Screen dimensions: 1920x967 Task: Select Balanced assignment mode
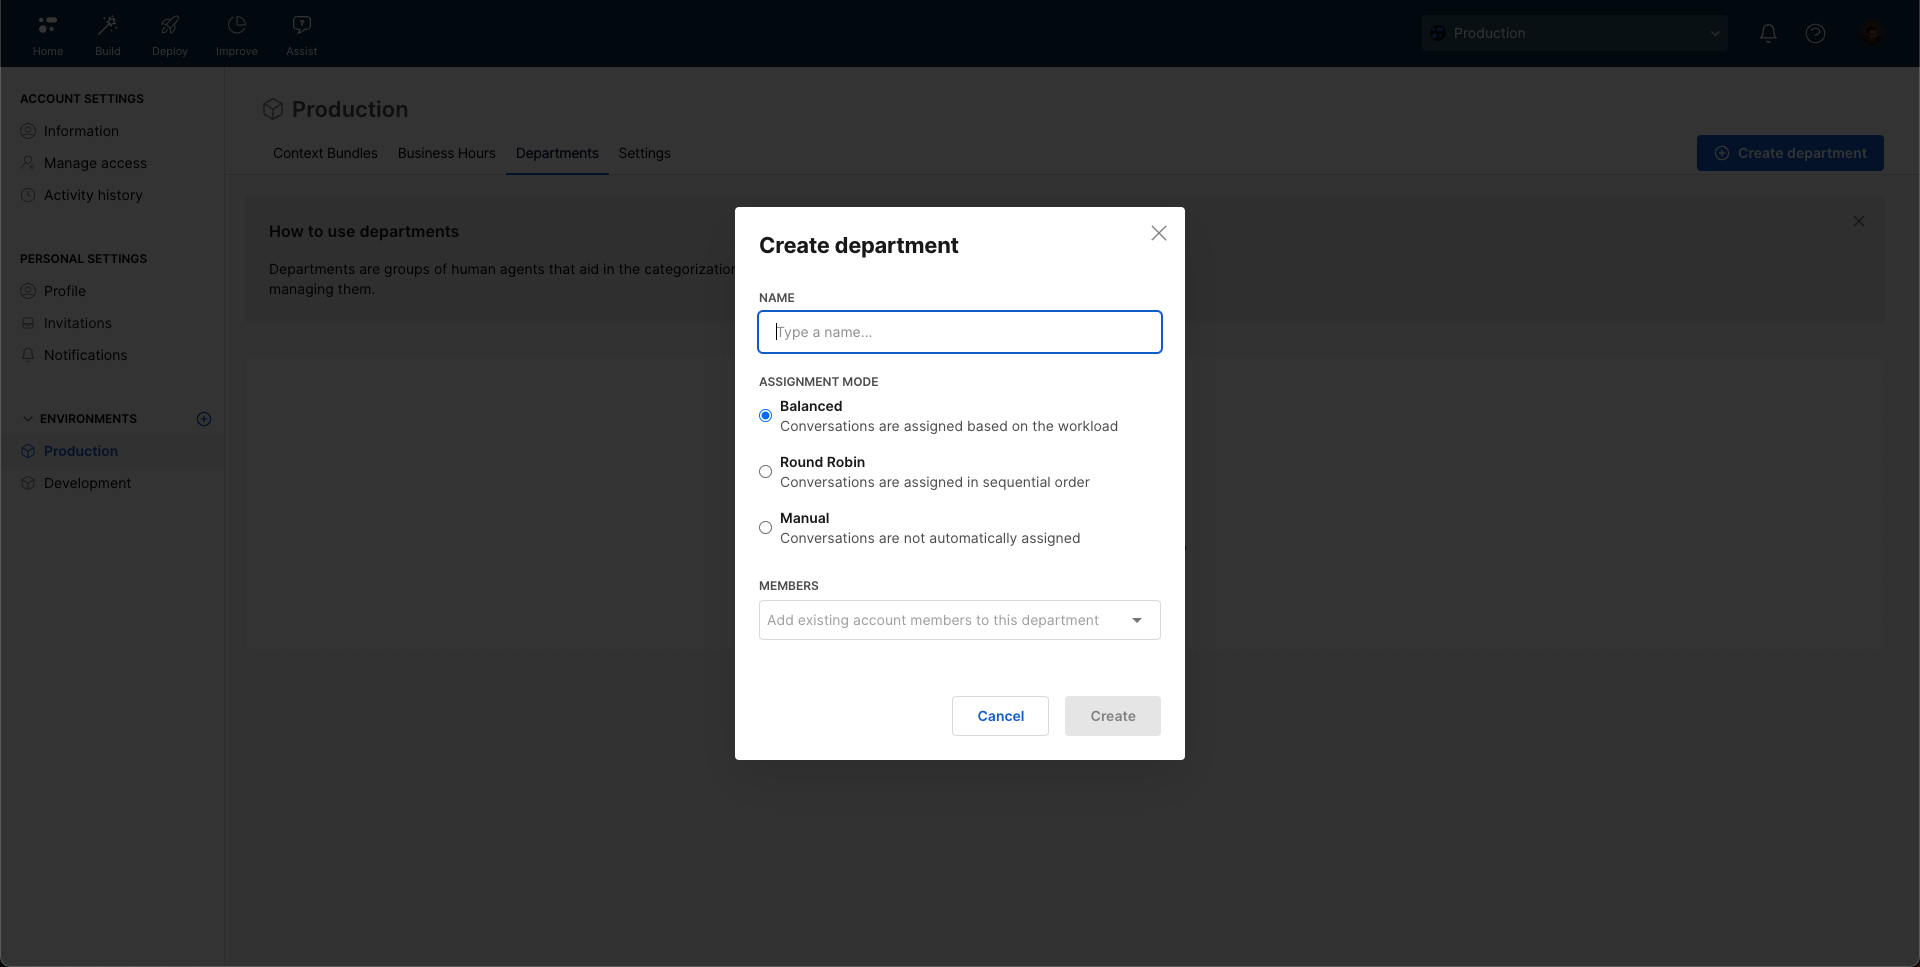click(765, 416)
